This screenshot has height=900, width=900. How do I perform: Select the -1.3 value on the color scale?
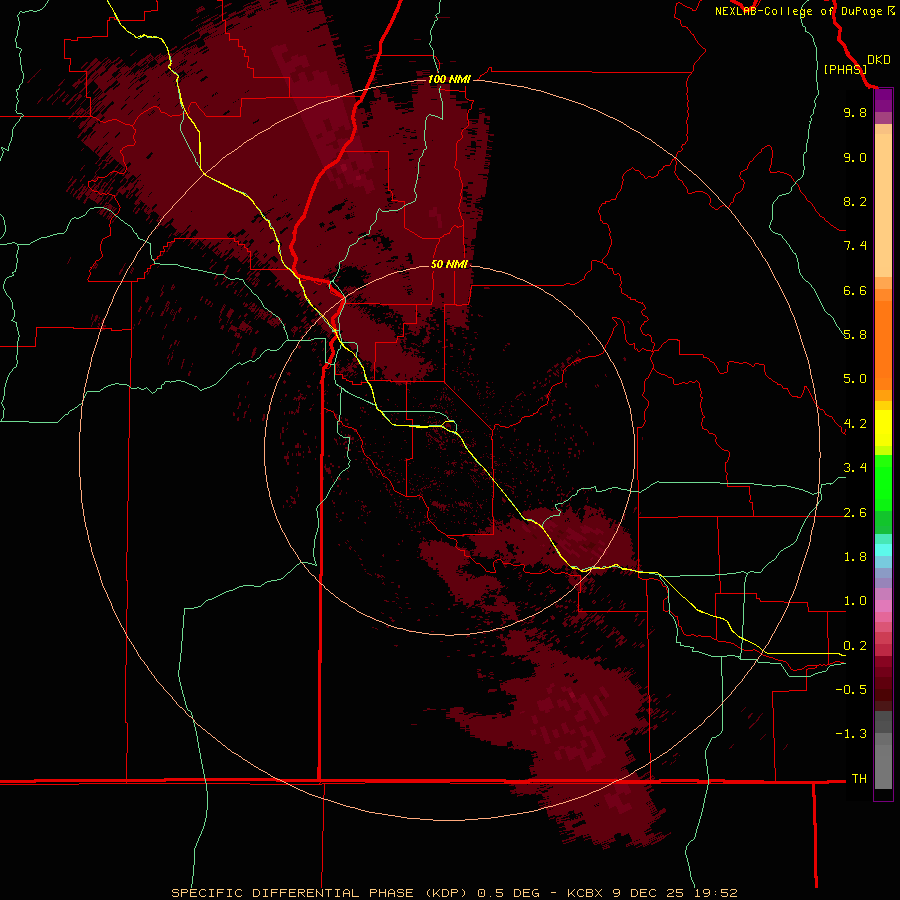(x=851, y=734)
